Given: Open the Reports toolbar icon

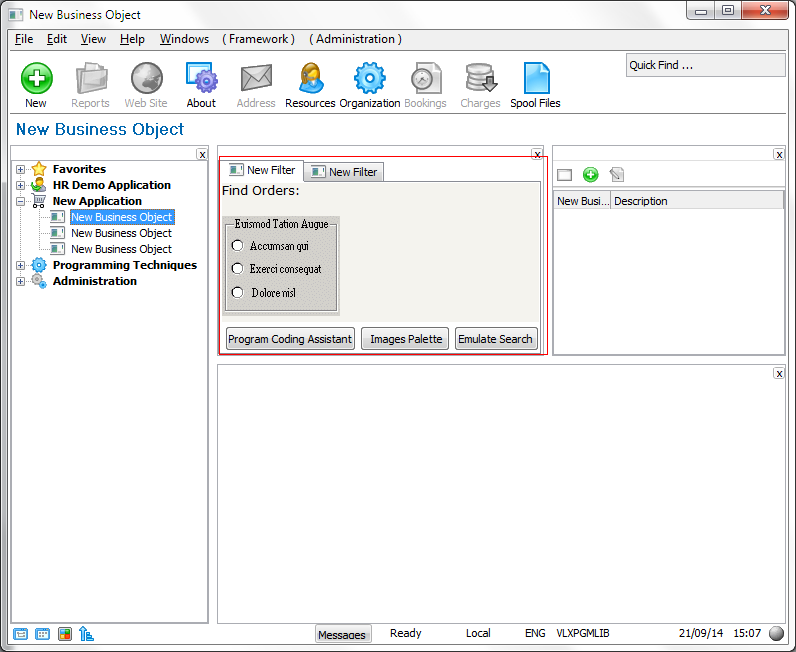Looking at the screenshot, I should pyautogui.click(x=91, y=78).
